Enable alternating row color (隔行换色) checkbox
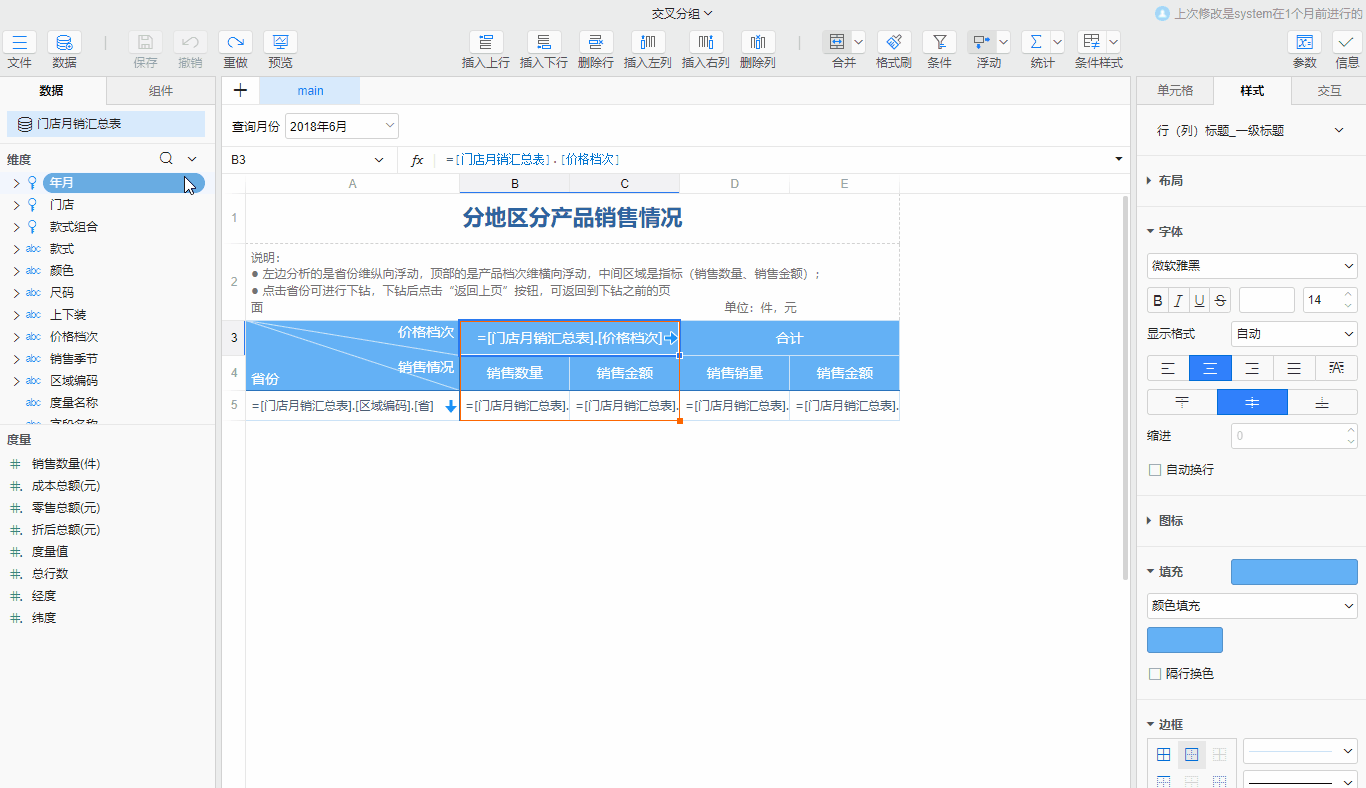This screenshot has height=788, width=1366. (x=1155, y=674)
